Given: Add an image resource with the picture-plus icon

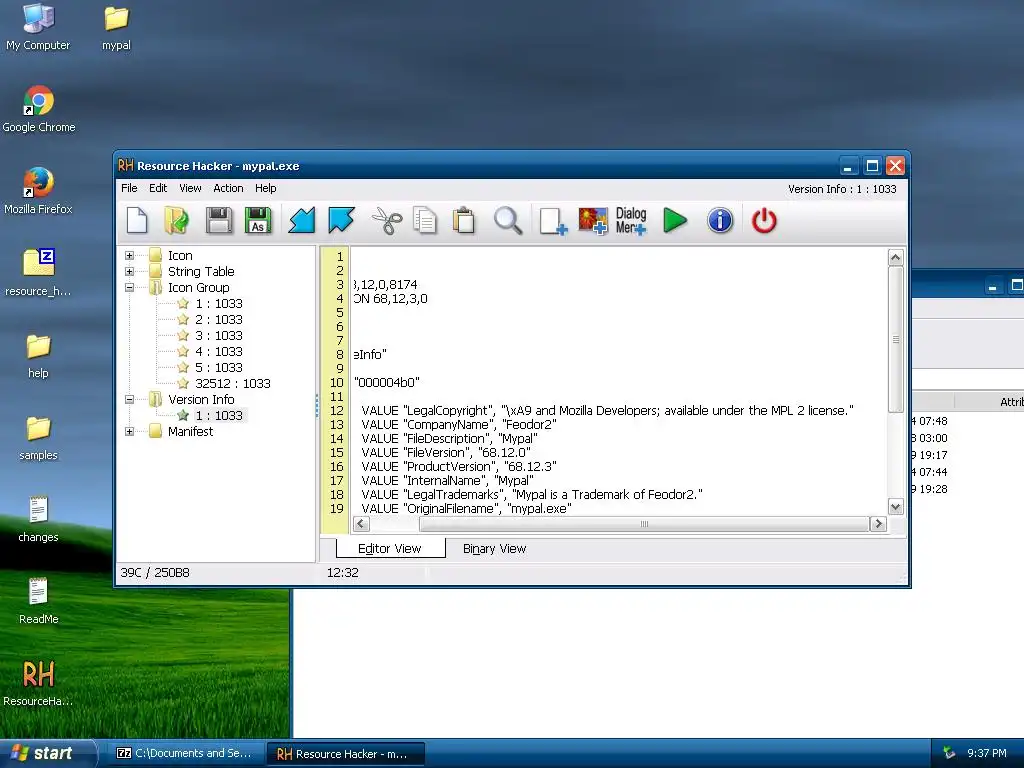Looking at the screenshot, I should point(592,221).
